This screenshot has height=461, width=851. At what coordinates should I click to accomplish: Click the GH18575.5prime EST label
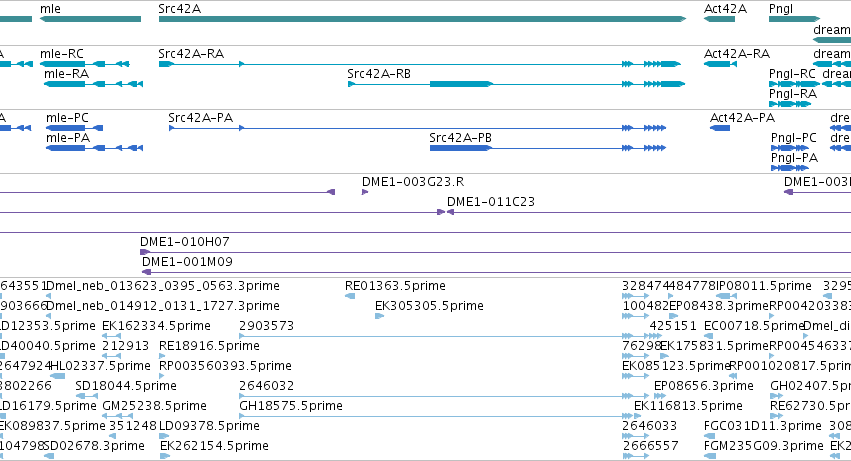tap(291, 406)
